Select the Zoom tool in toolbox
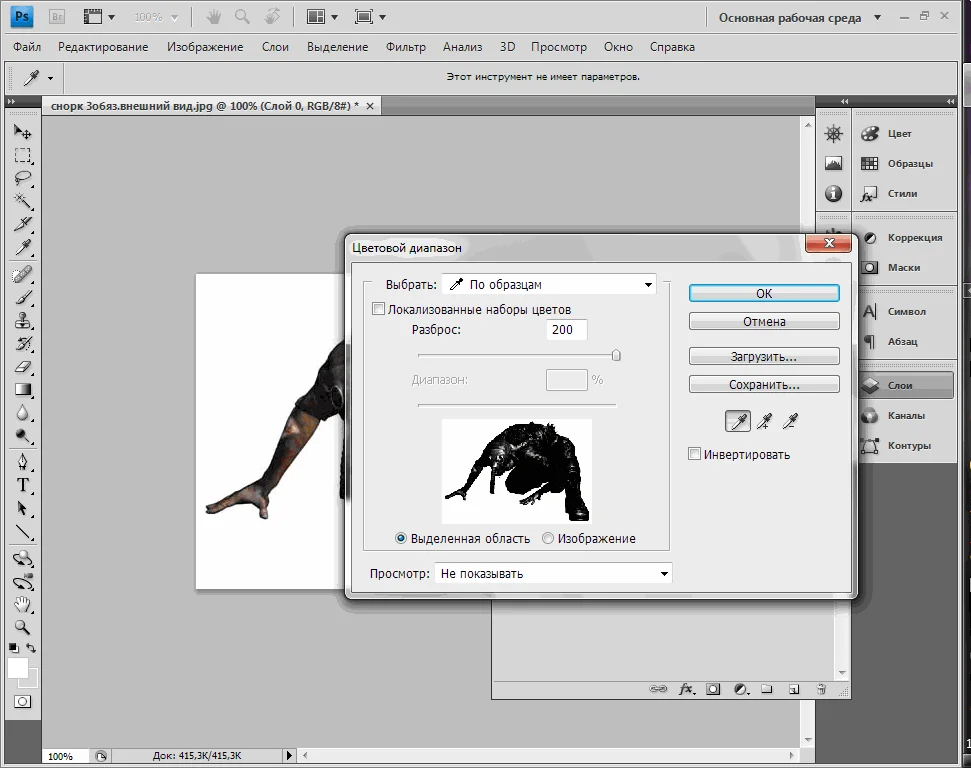Viewport: 971px width, 768px height. (x=22, y=628)
